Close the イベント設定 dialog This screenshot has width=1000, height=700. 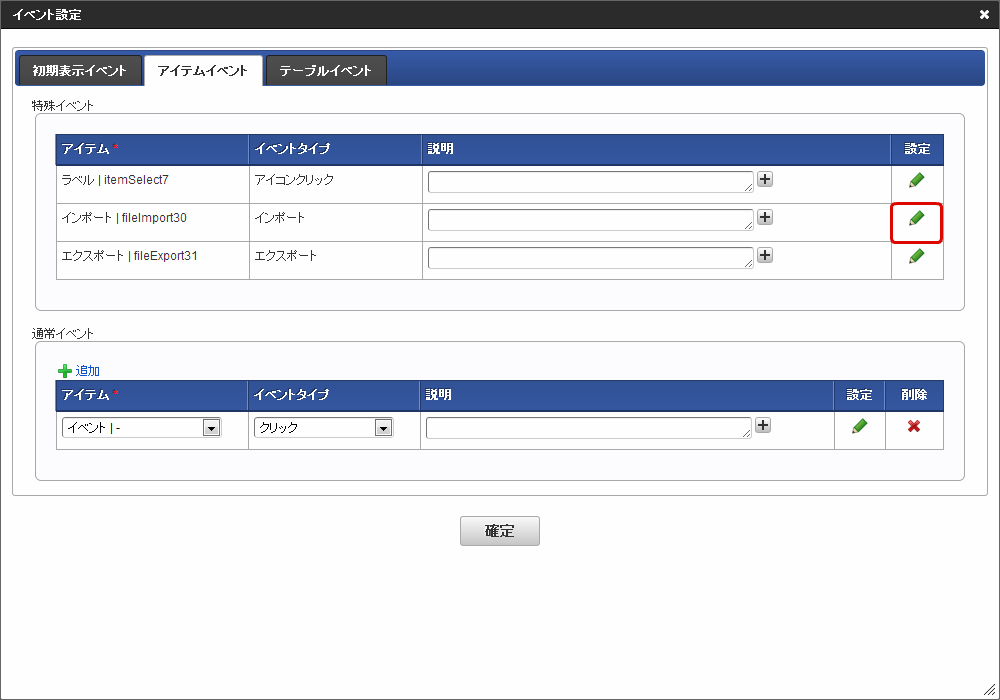pyautogui.click(x=985, y=15)
